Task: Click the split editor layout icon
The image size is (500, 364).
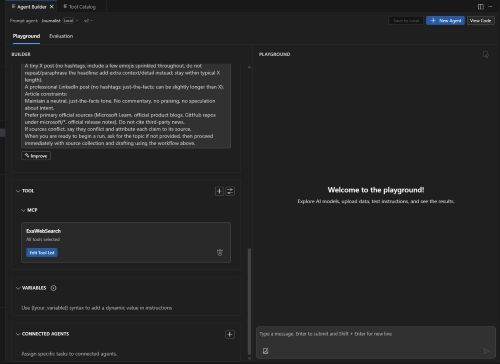Action: point(480,7)
